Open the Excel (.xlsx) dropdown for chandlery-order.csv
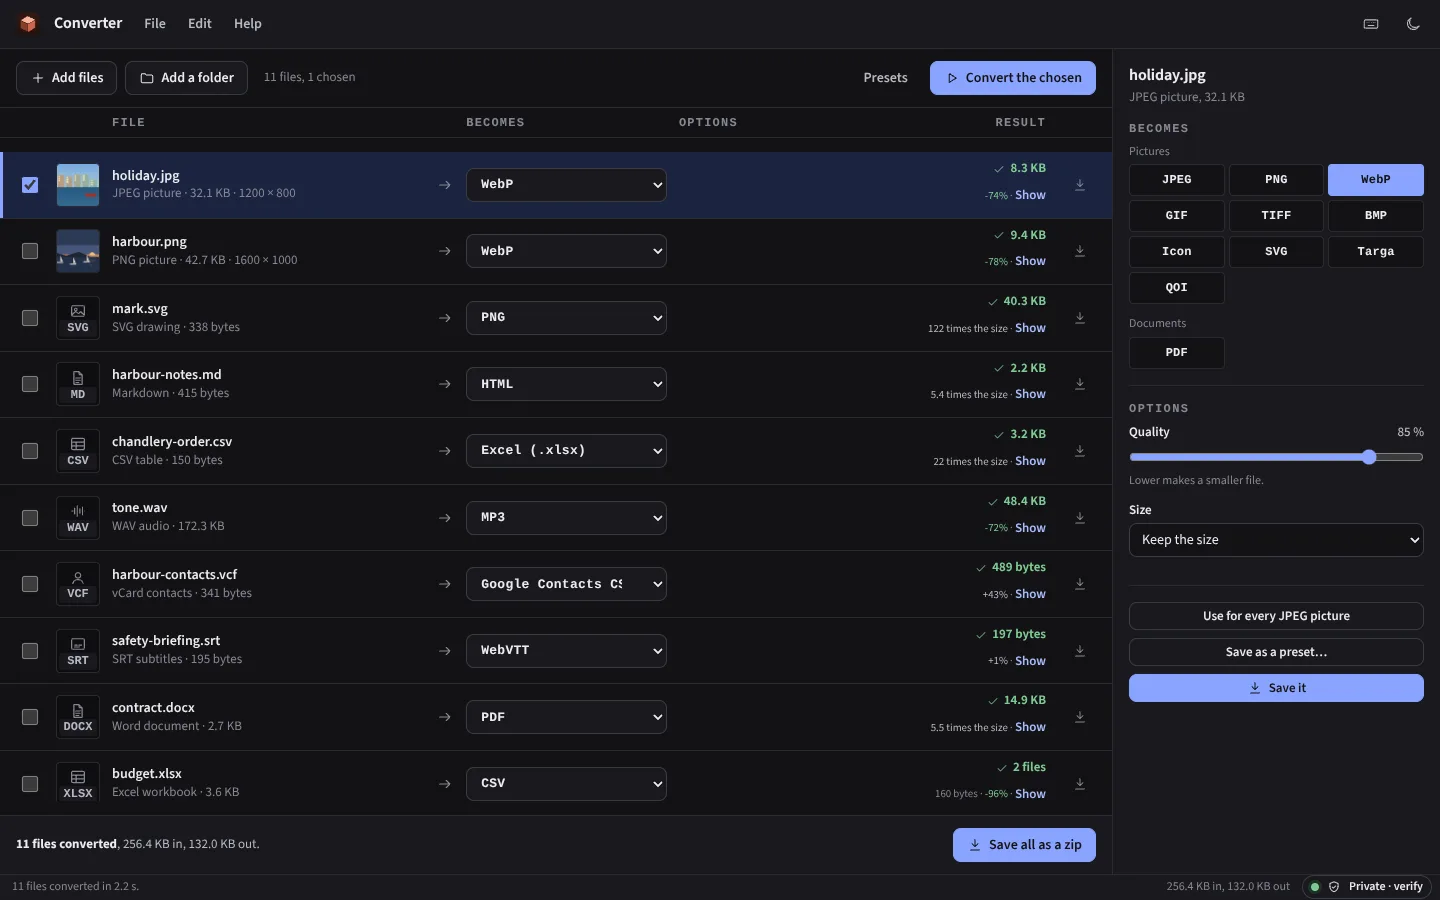Viewport: 1440px width, 900px height. [x=566, y=451]
